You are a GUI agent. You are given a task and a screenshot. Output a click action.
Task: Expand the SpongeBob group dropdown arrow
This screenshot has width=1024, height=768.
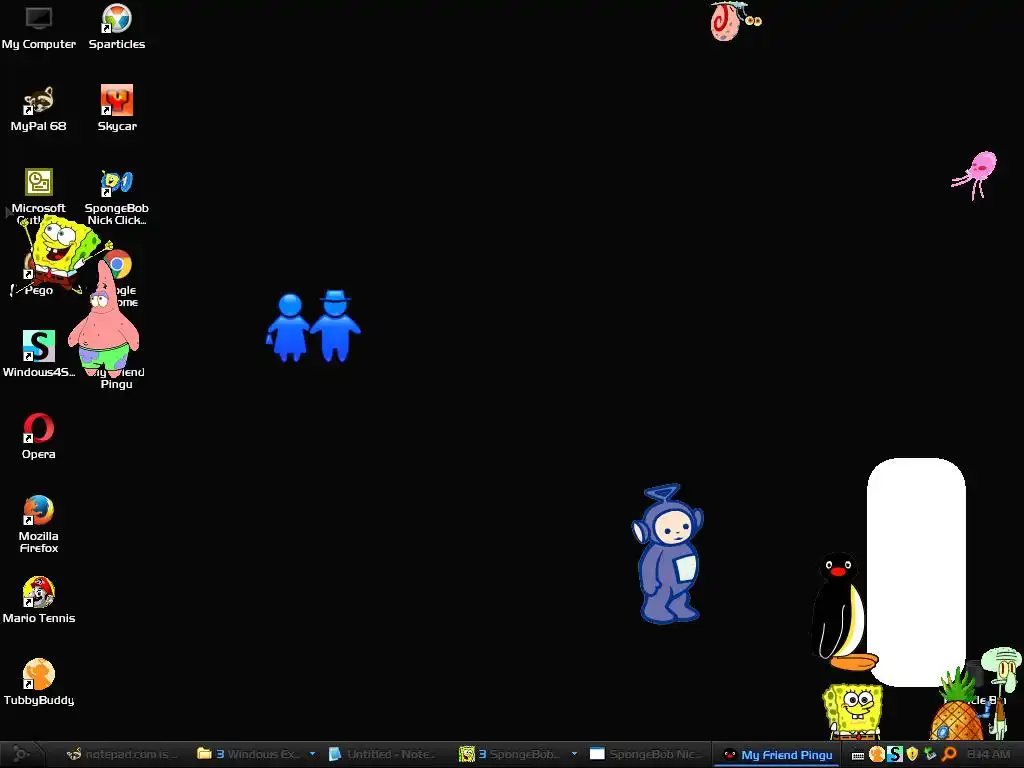(x=574, y=754)
